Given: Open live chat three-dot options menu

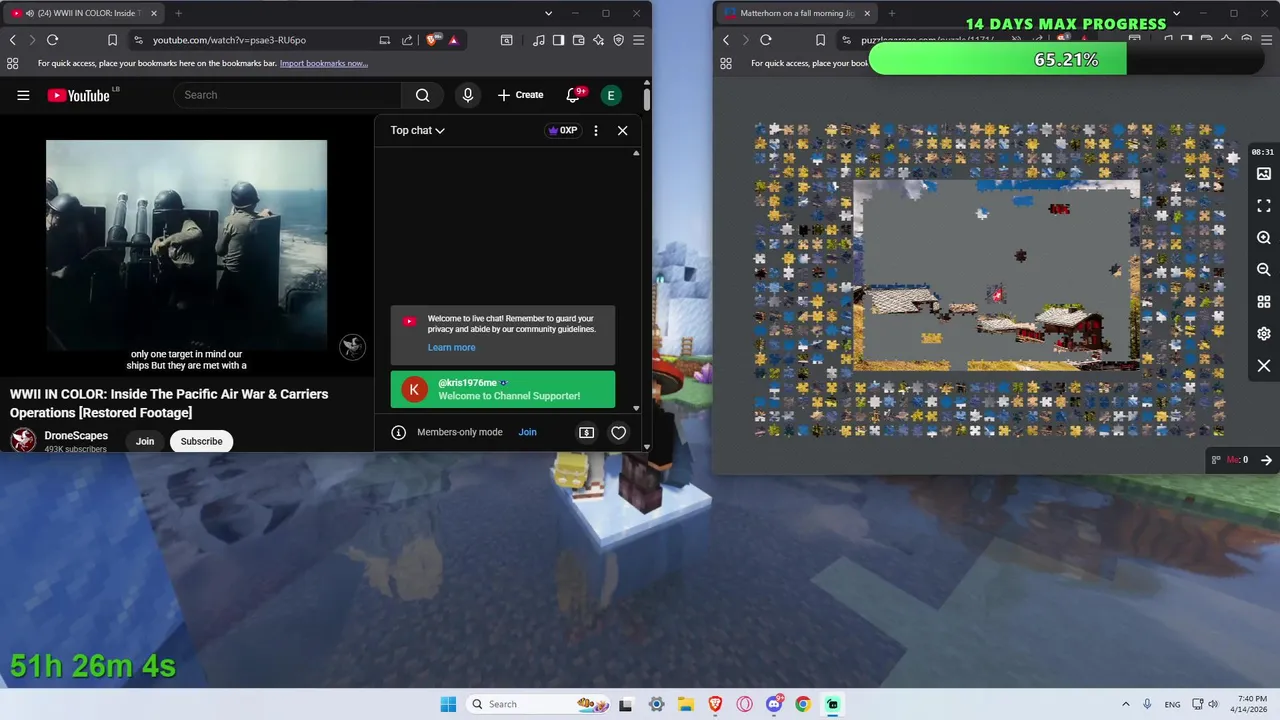Looking at the screenshot, I should (596, 130).
